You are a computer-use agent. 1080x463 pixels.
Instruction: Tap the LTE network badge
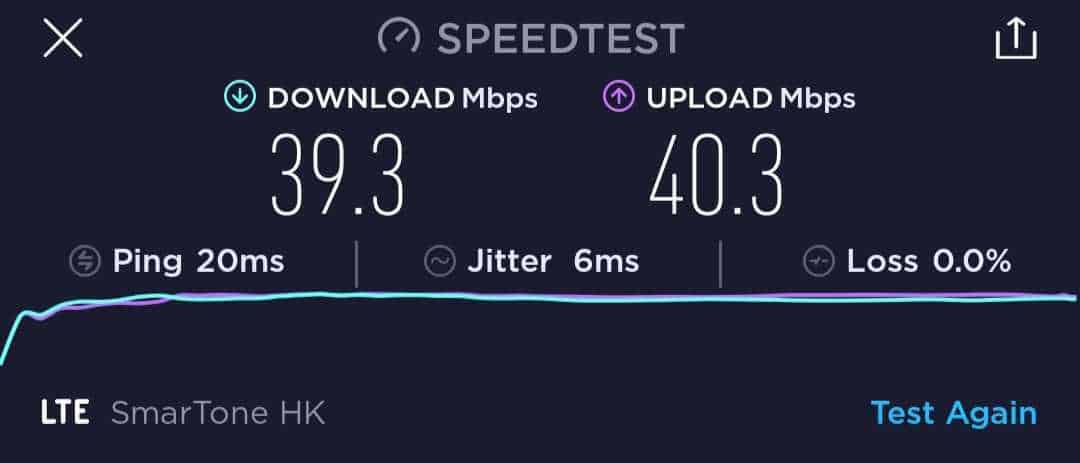click(65, 413)
